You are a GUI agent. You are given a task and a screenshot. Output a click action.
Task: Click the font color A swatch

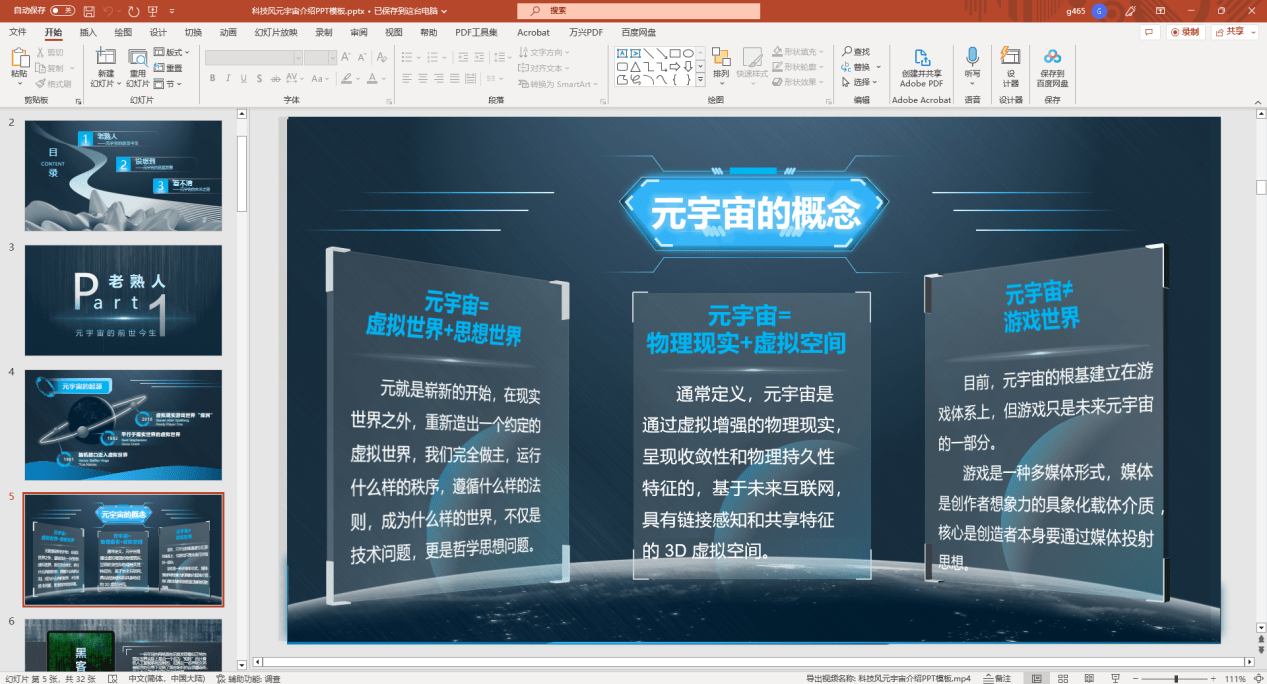coord(373,78)
